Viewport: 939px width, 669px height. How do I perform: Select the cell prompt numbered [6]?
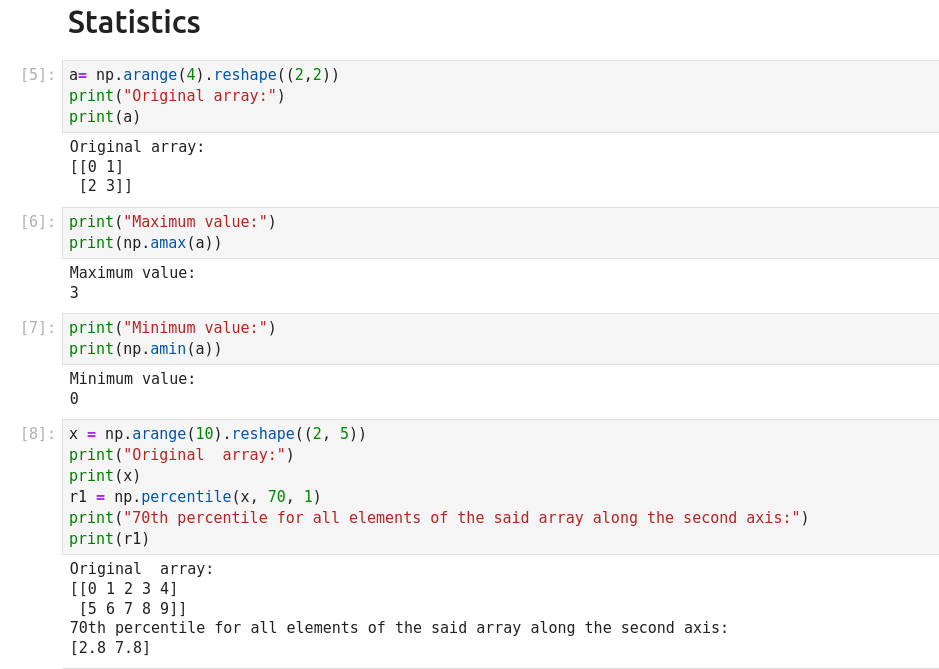[38, 222]
